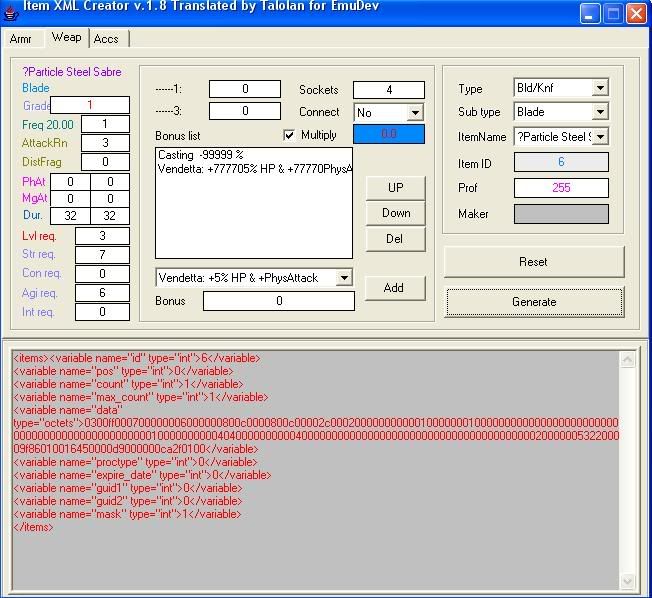
Task: Toggle the Multiply checkbox
Action: click(x=290, y=135)
